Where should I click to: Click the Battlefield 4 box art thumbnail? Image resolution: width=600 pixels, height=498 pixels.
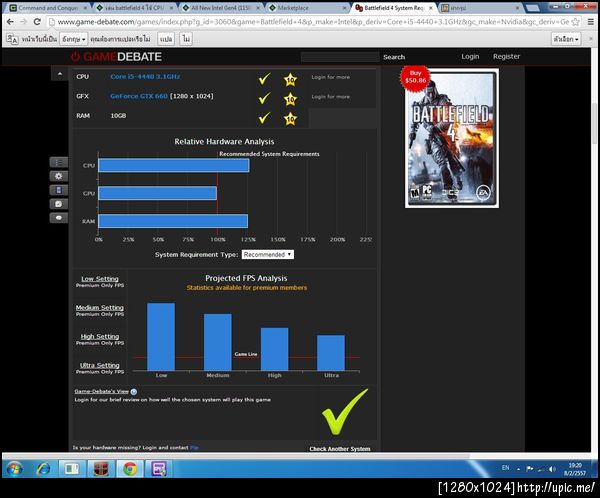tap(452, 139)
